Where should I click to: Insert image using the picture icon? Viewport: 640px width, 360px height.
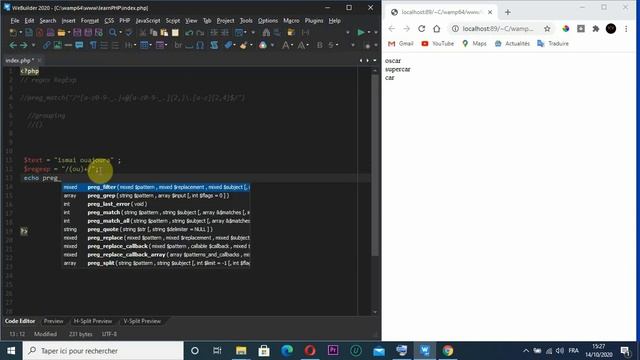click(x=58, y=45)
